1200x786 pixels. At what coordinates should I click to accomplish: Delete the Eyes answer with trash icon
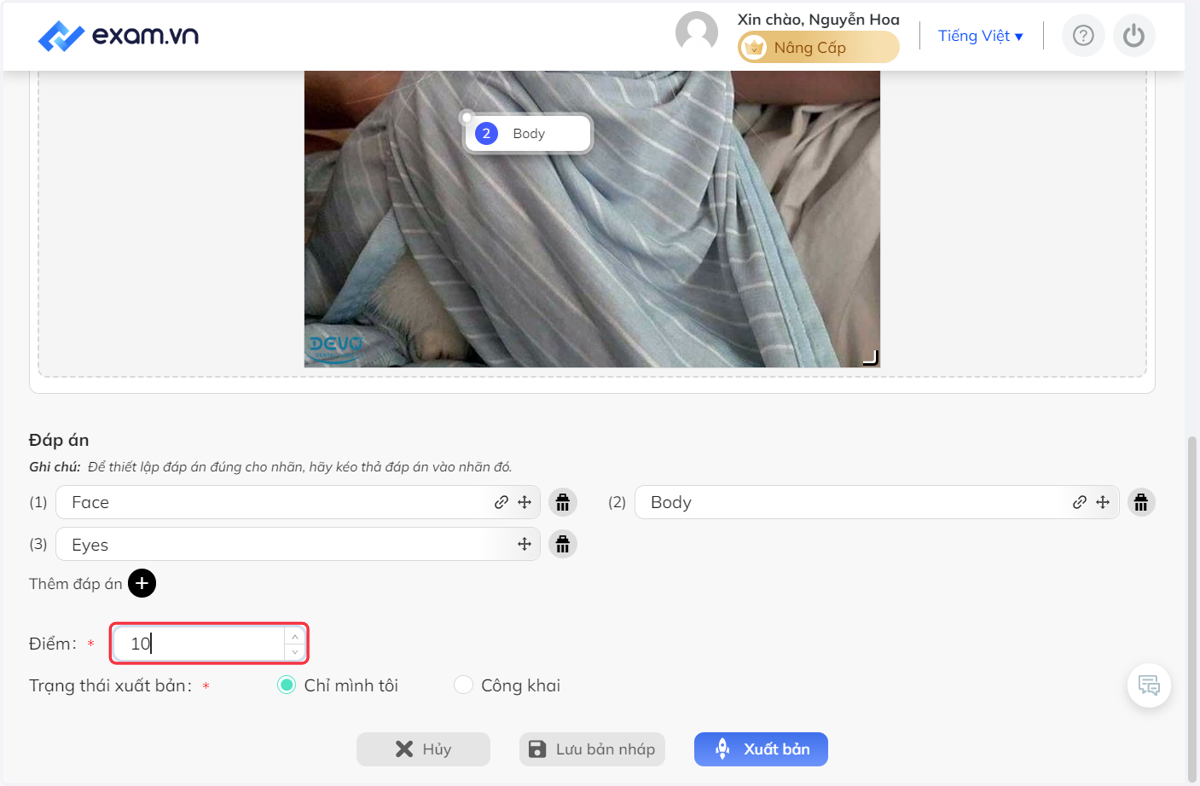point(563,544)
